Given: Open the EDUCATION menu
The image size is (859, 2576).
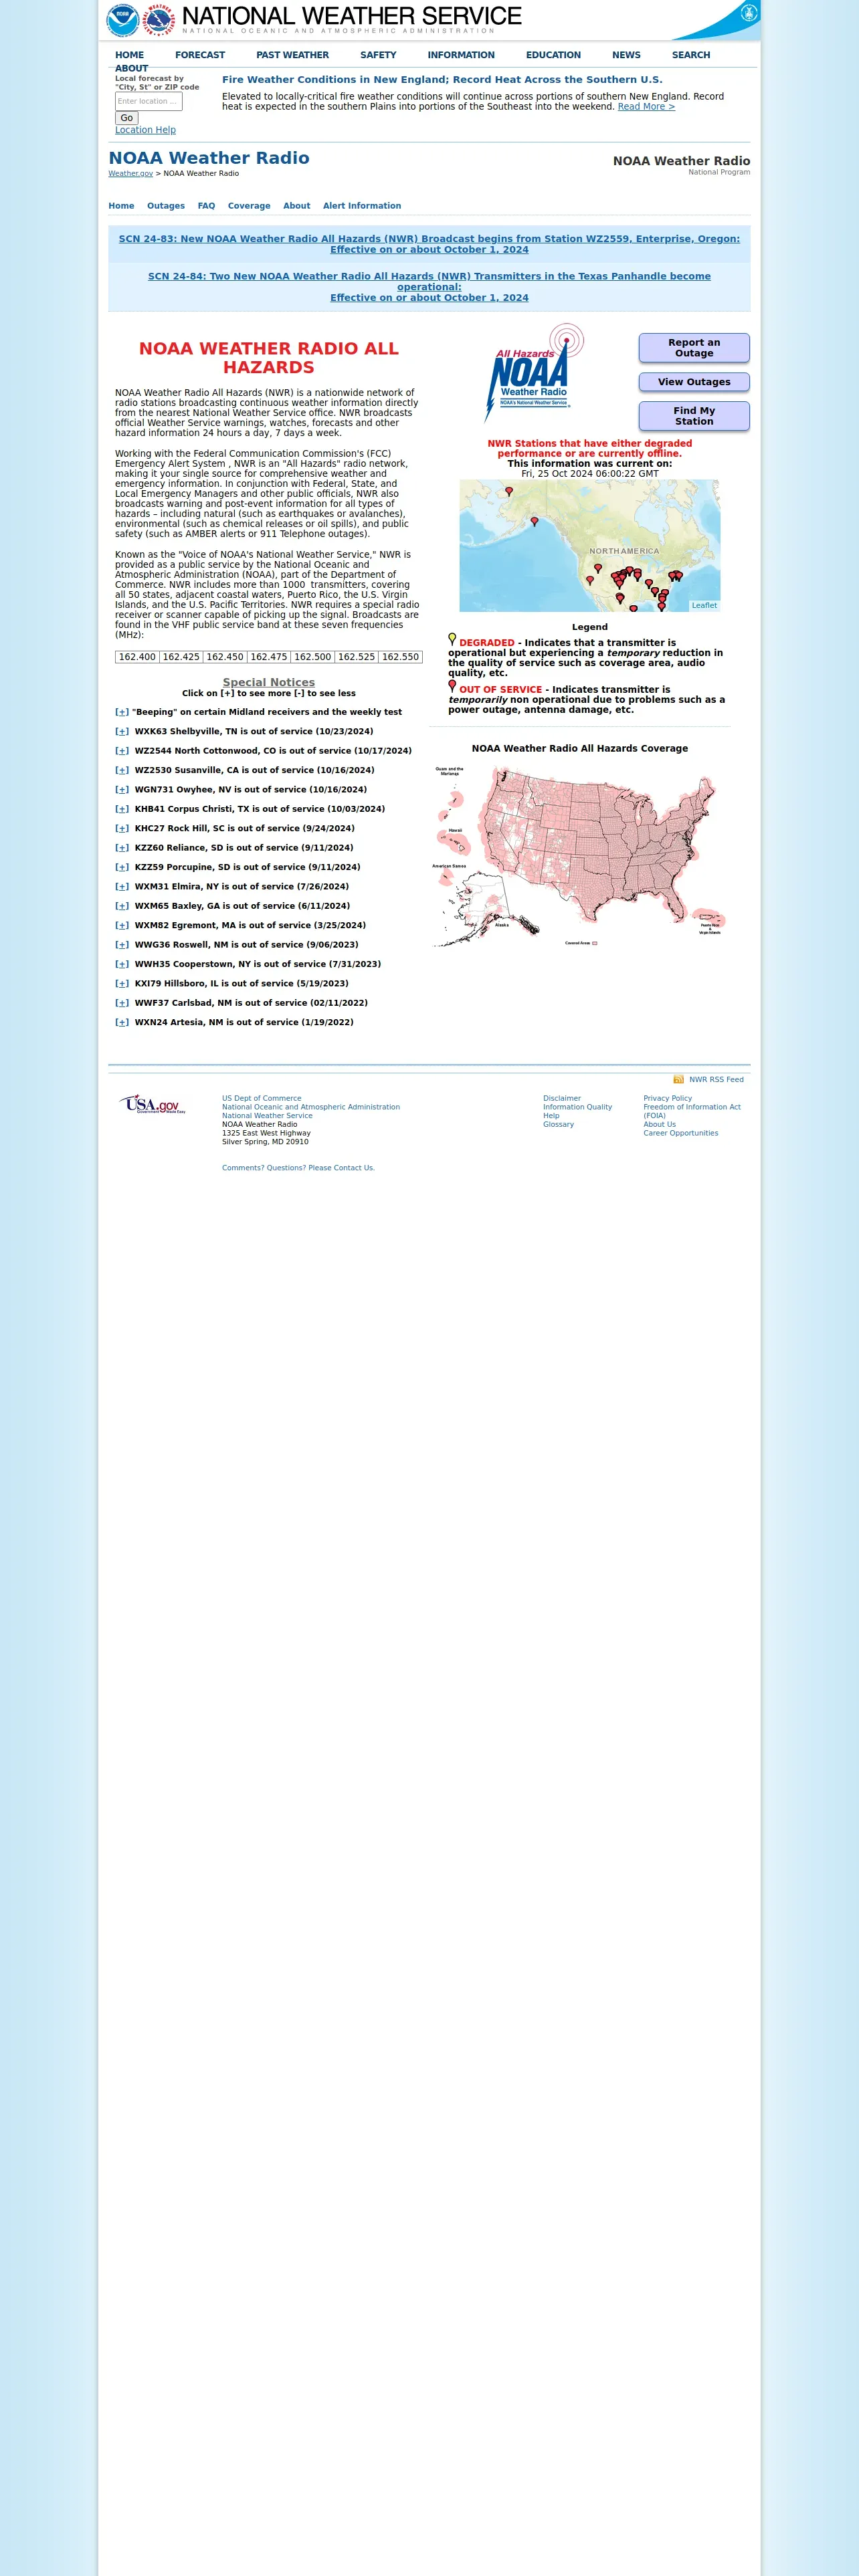Looking at the screenshot, I should (x=553, y=55).
